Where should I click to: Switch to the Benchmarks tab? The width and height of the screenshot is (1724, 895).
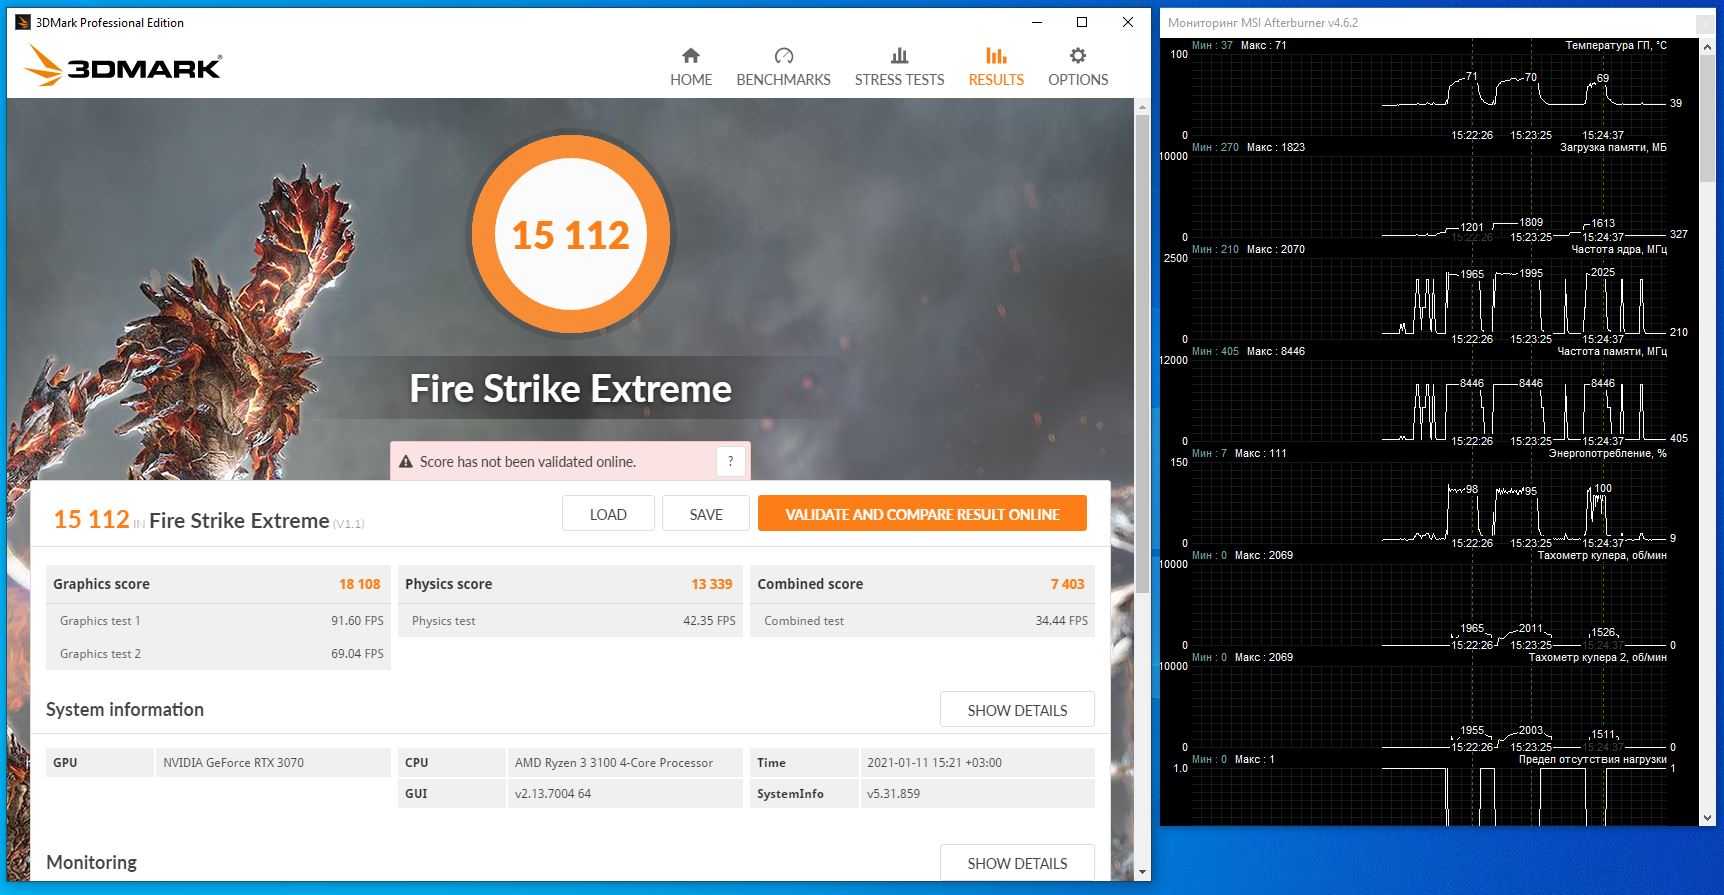(x=783, y=67)
